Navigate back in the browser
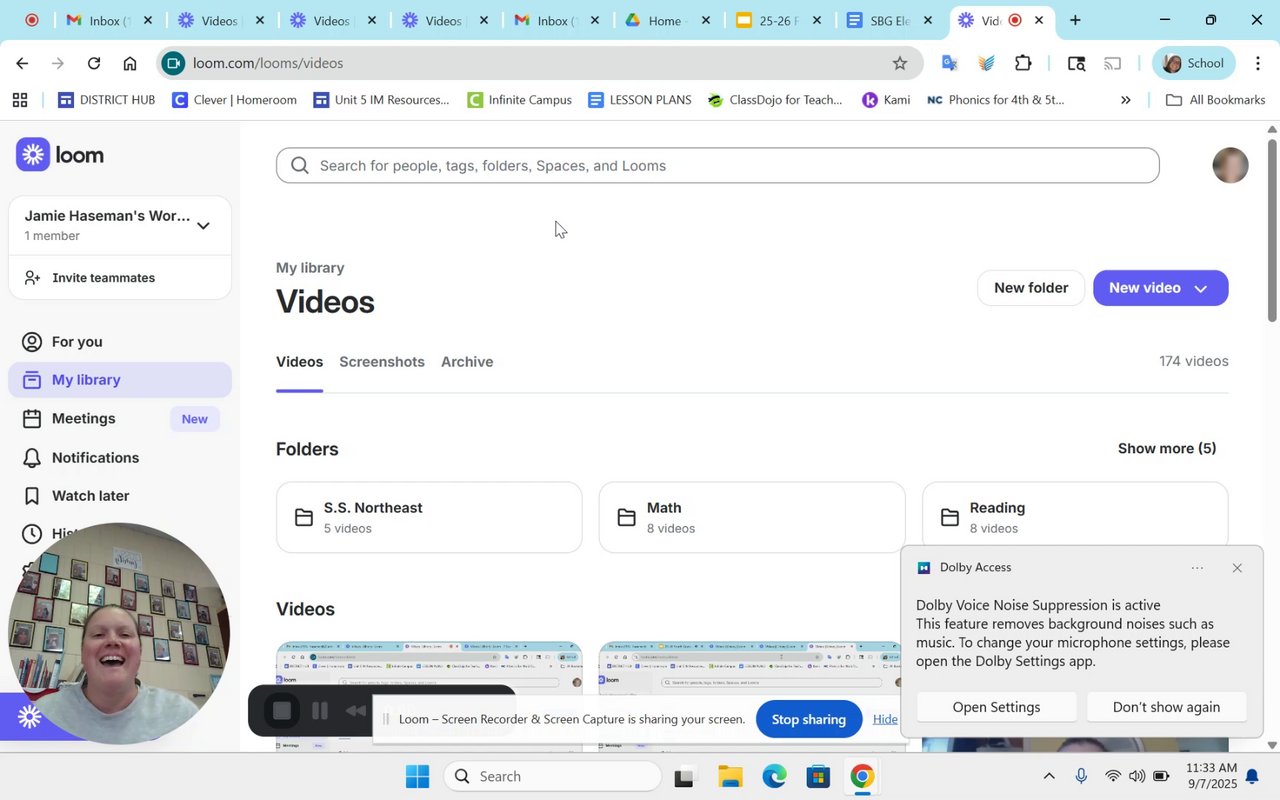This screenshot has height=800, width=1280. pyautogui.click(x=22, y=63)
